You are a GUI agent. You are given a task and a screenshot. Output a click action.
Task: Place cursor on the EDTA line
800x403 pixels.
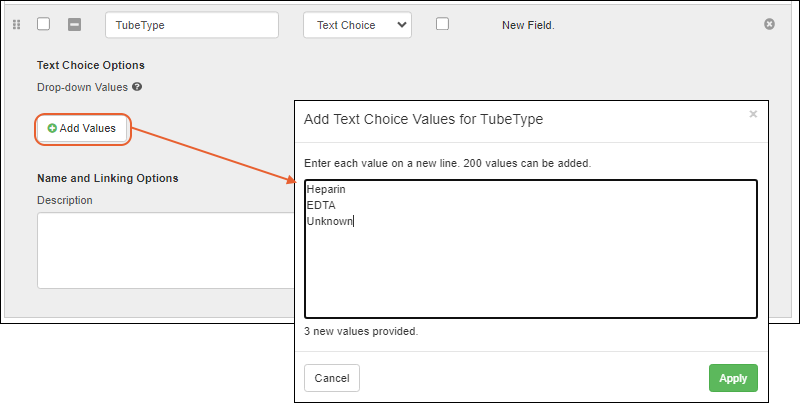coord(320,204)
